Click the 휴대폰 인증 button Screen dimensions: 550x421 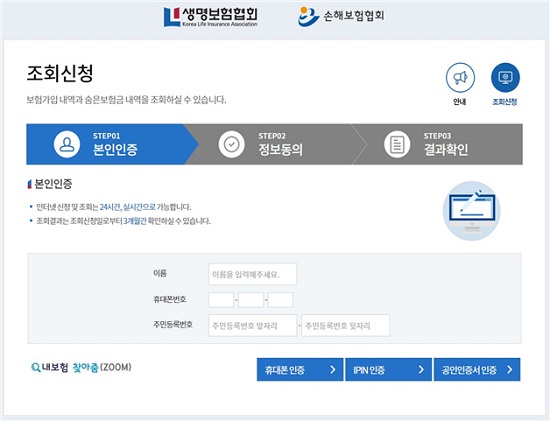point(300,369)
